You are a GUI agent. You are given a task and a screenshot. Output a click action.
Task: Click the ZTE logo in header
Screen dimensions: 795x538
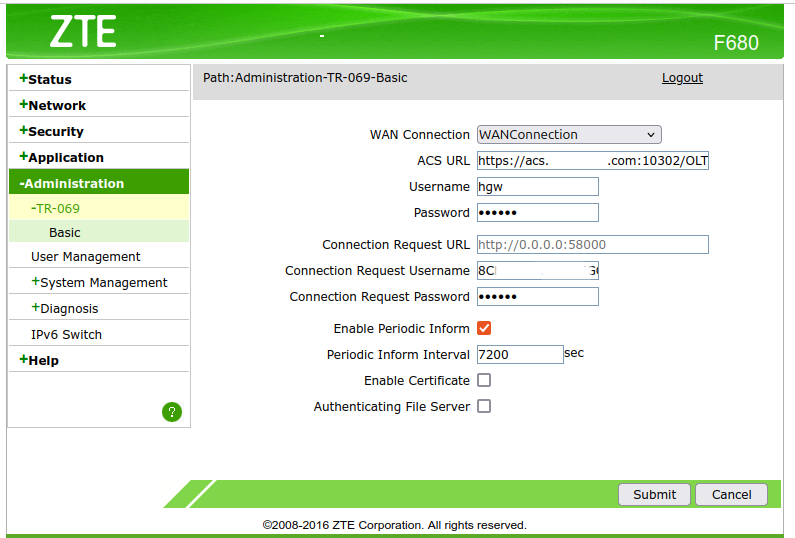83,31
